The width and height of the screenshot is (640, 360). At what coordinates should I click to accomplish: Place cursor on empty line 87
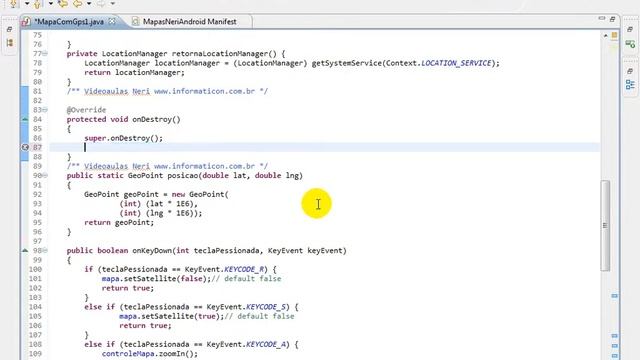324,147
